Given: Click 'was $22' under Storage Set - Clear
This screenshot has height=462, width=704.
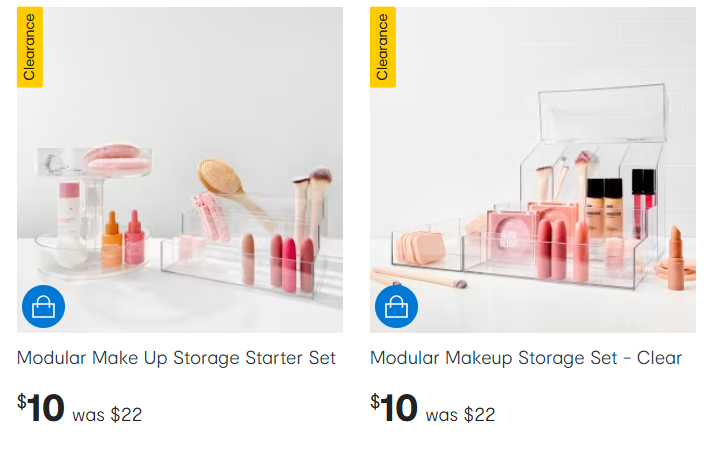Looking at the screenshot, I should (x=460, y=414).
